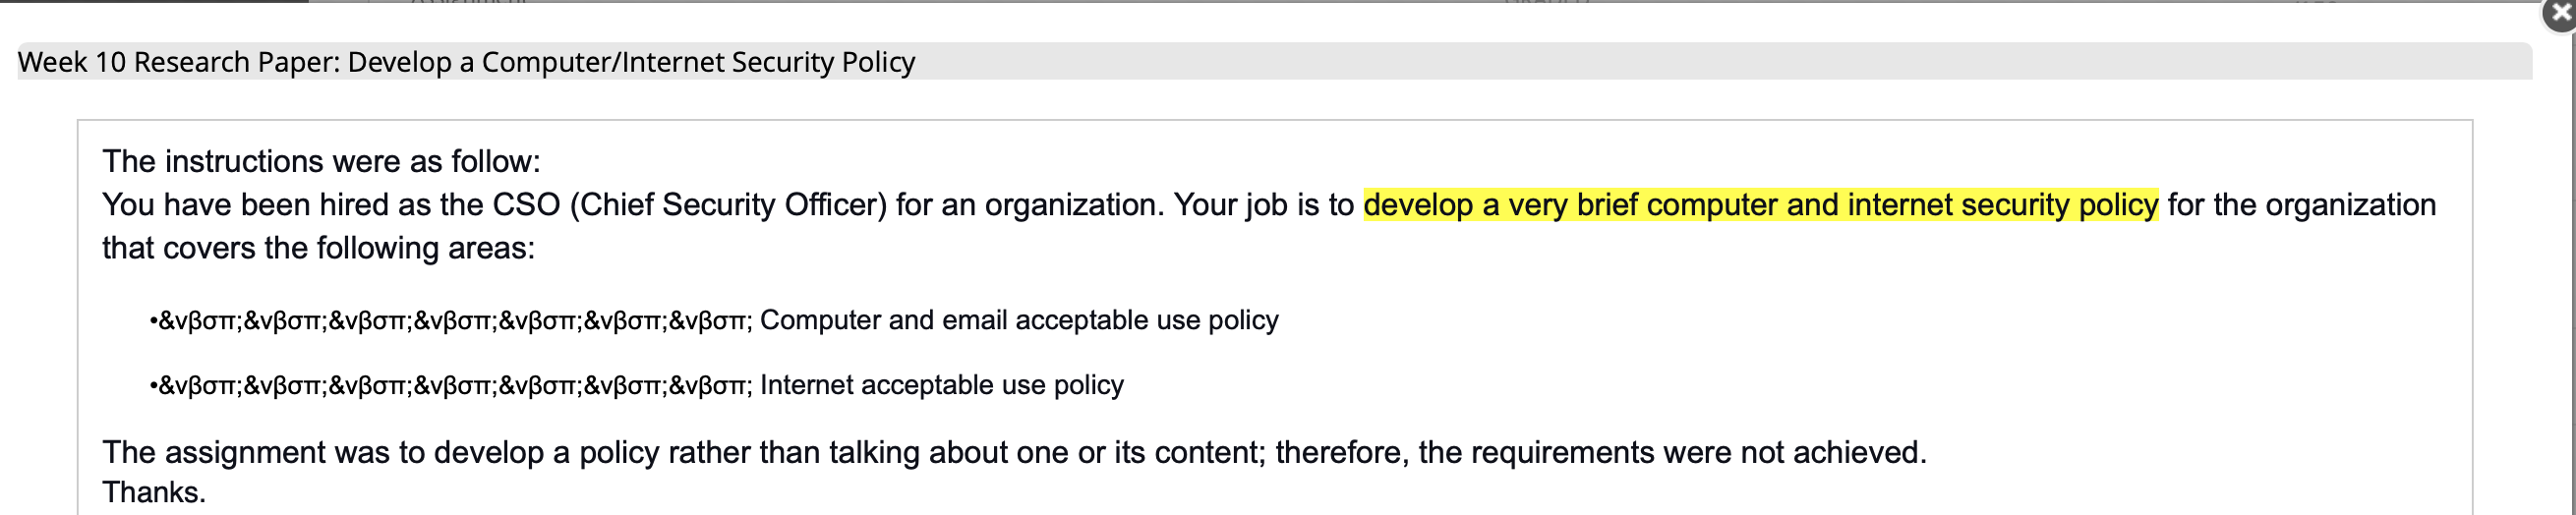This screenshot has height=515, width=2576.
Task: Click "that covers the following areas:" line
Action: pyautogui.click(x=319, y=248)
